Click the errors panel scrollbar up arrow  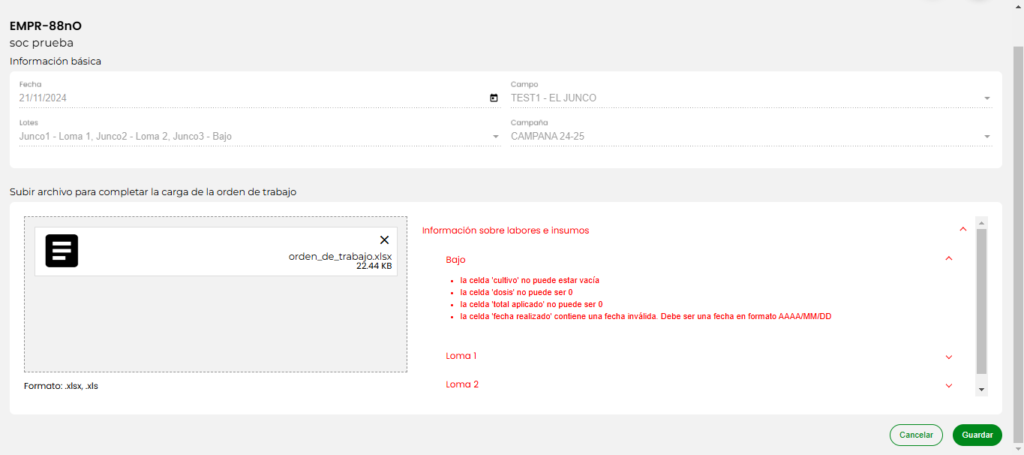tap(981, 223)
